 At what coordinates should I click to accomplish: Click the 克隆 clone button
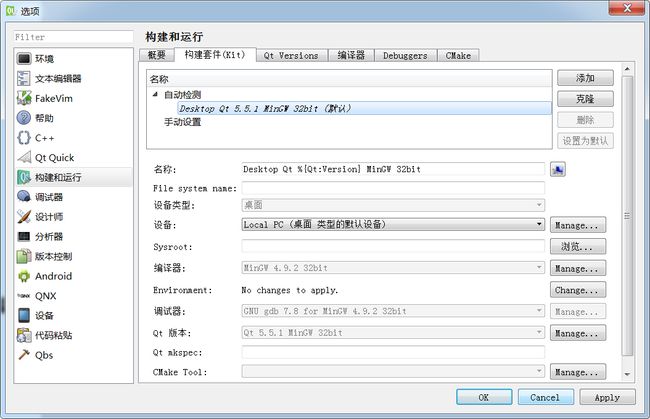click(585, 99)
